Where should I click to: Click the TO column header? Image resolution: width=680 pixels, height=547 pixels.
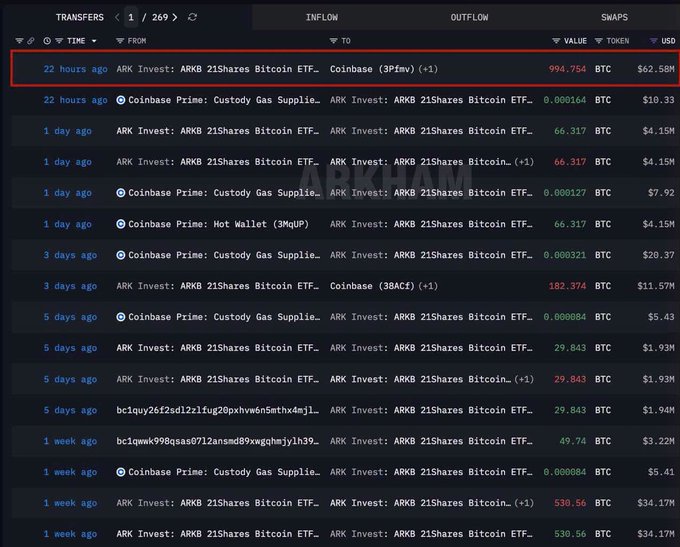(x=346, y=41)
